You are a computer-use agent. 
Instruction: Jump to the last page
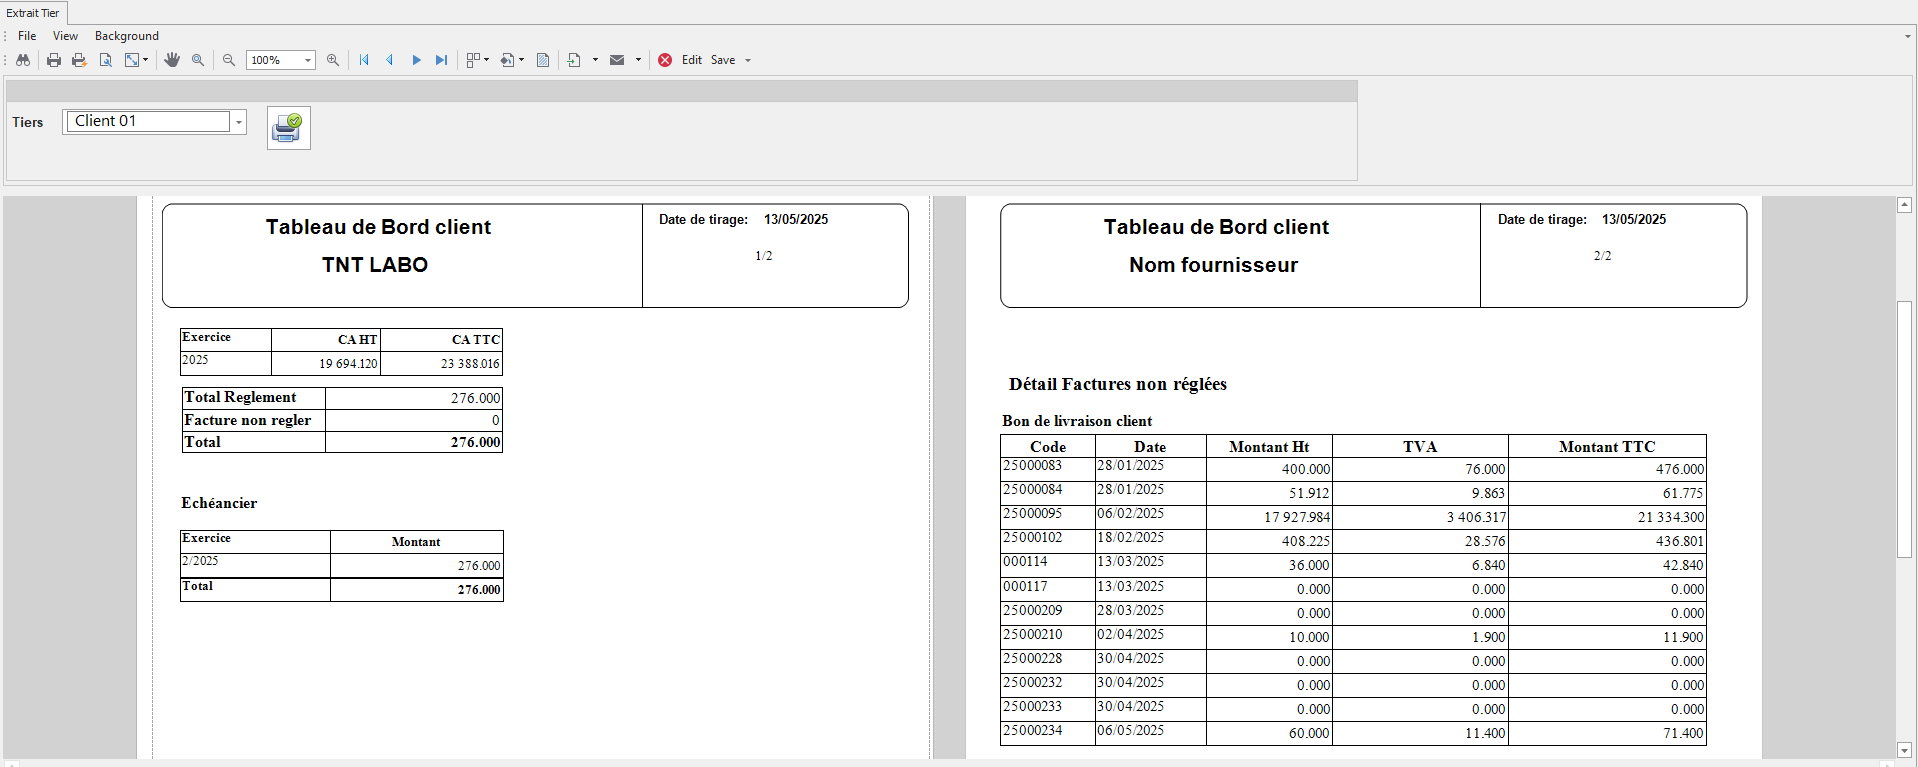(x=441, y=60)
